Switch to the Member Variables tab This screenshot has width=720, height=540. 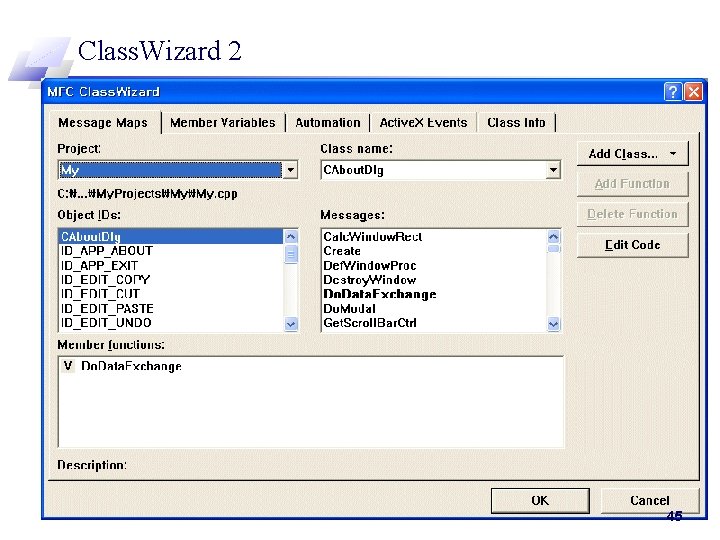coord(223,123)
